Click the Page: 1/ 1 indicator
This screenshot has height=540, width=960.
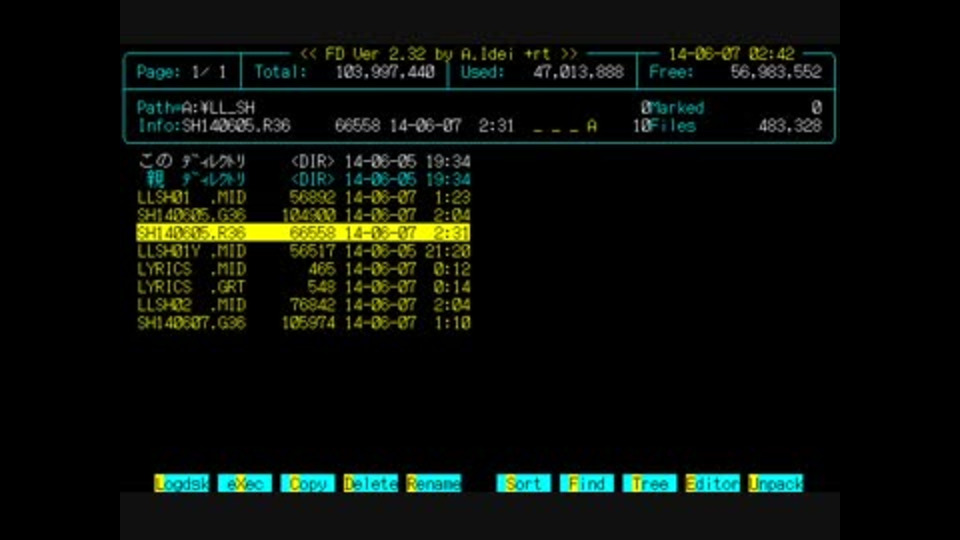coord(182,72)
